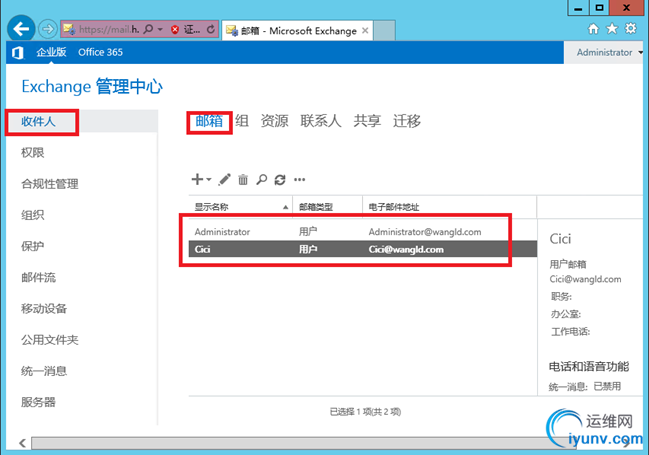Click Cici@wangld.com cell in list

click(x=406, y=249)
